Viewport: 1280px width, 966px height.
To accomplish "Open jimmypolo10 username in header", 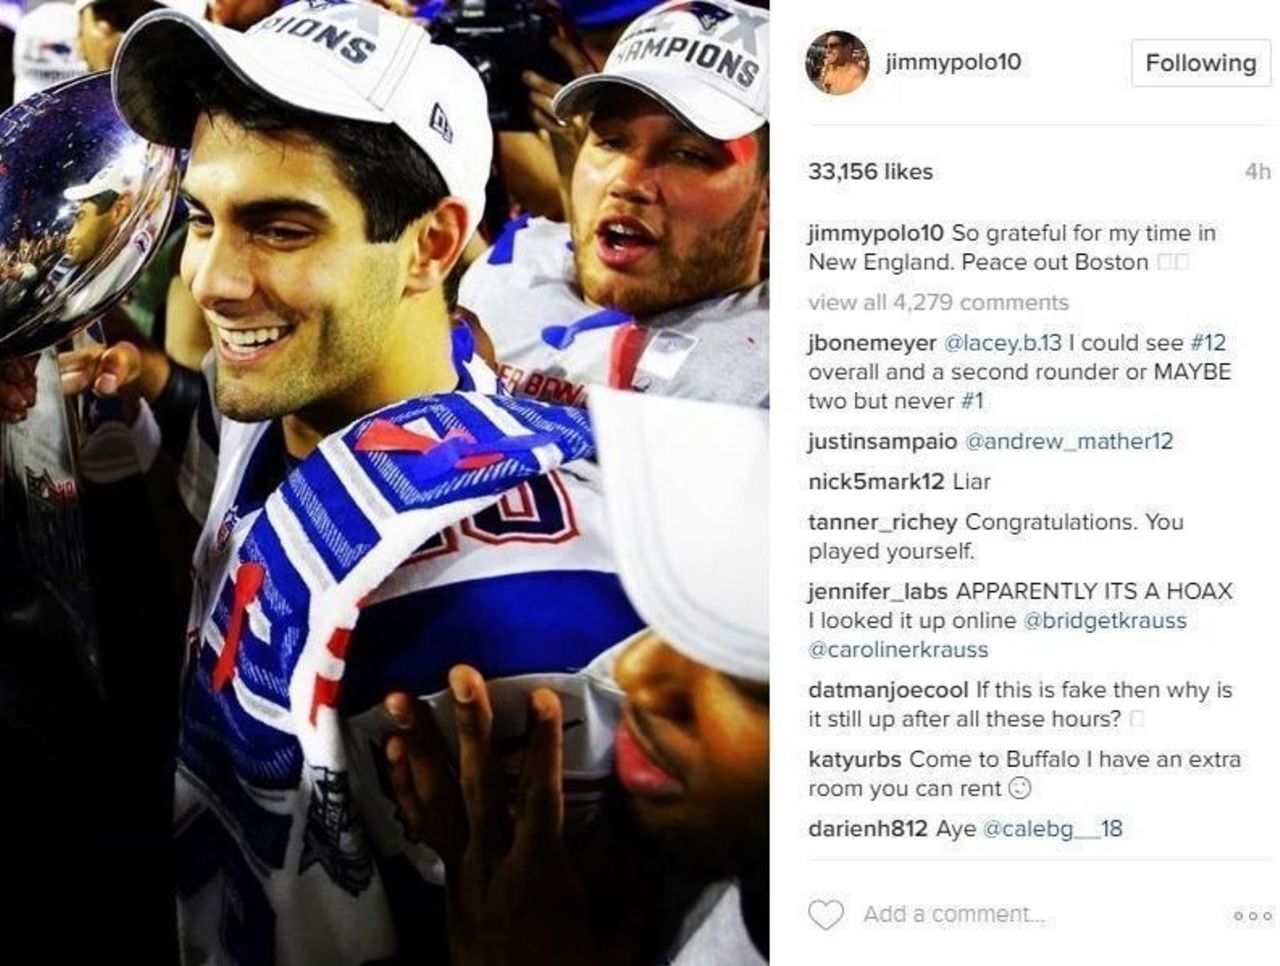I will pyautogui.click(x=953, y=62).
